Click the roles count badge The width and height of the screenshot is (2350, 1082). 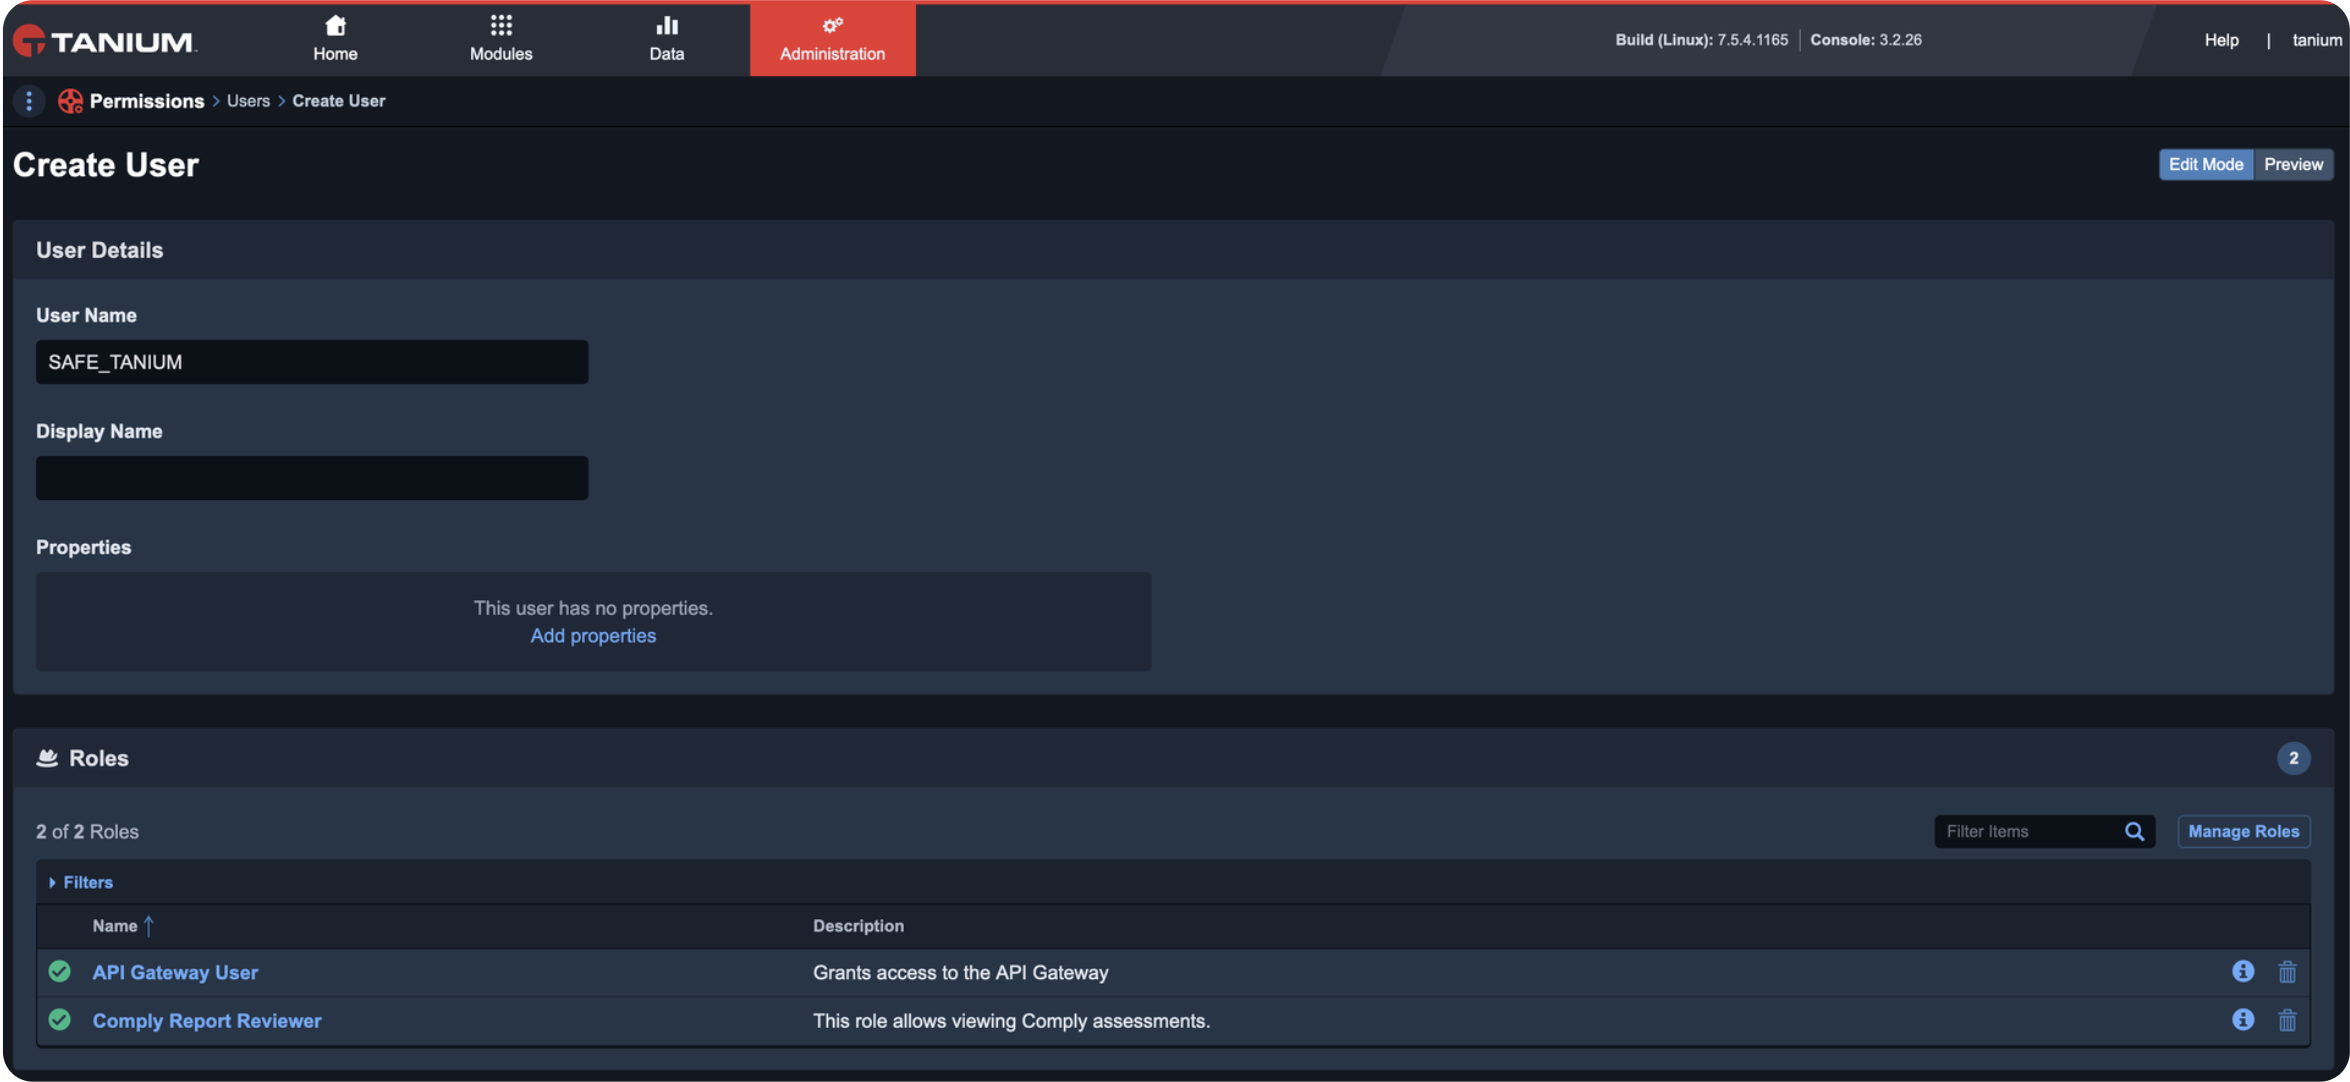(x=2293, y=758)
